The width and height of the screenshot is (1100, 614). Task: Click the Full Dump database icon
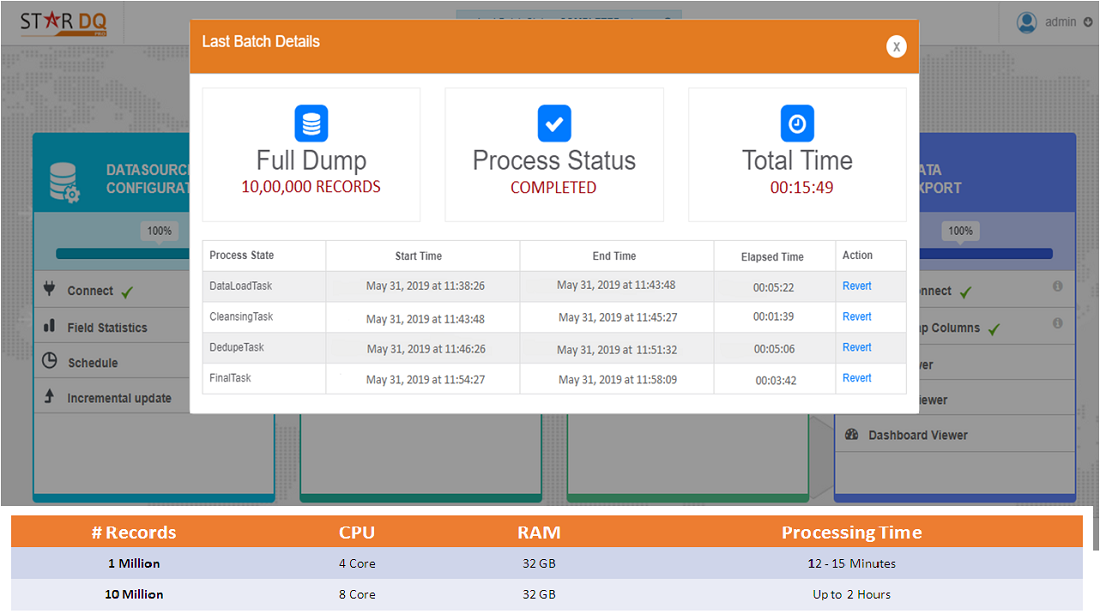pyautogui.click(x=311, y=124)
